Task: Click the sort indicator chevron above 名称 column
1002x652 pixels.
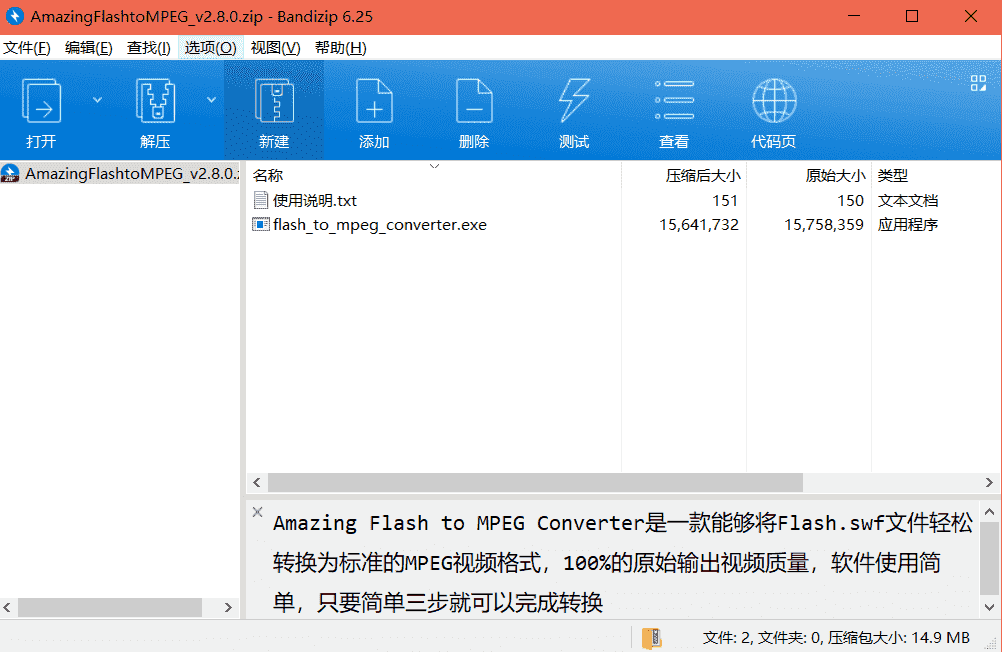Action: pyautogui.click(x=435, y=166)
